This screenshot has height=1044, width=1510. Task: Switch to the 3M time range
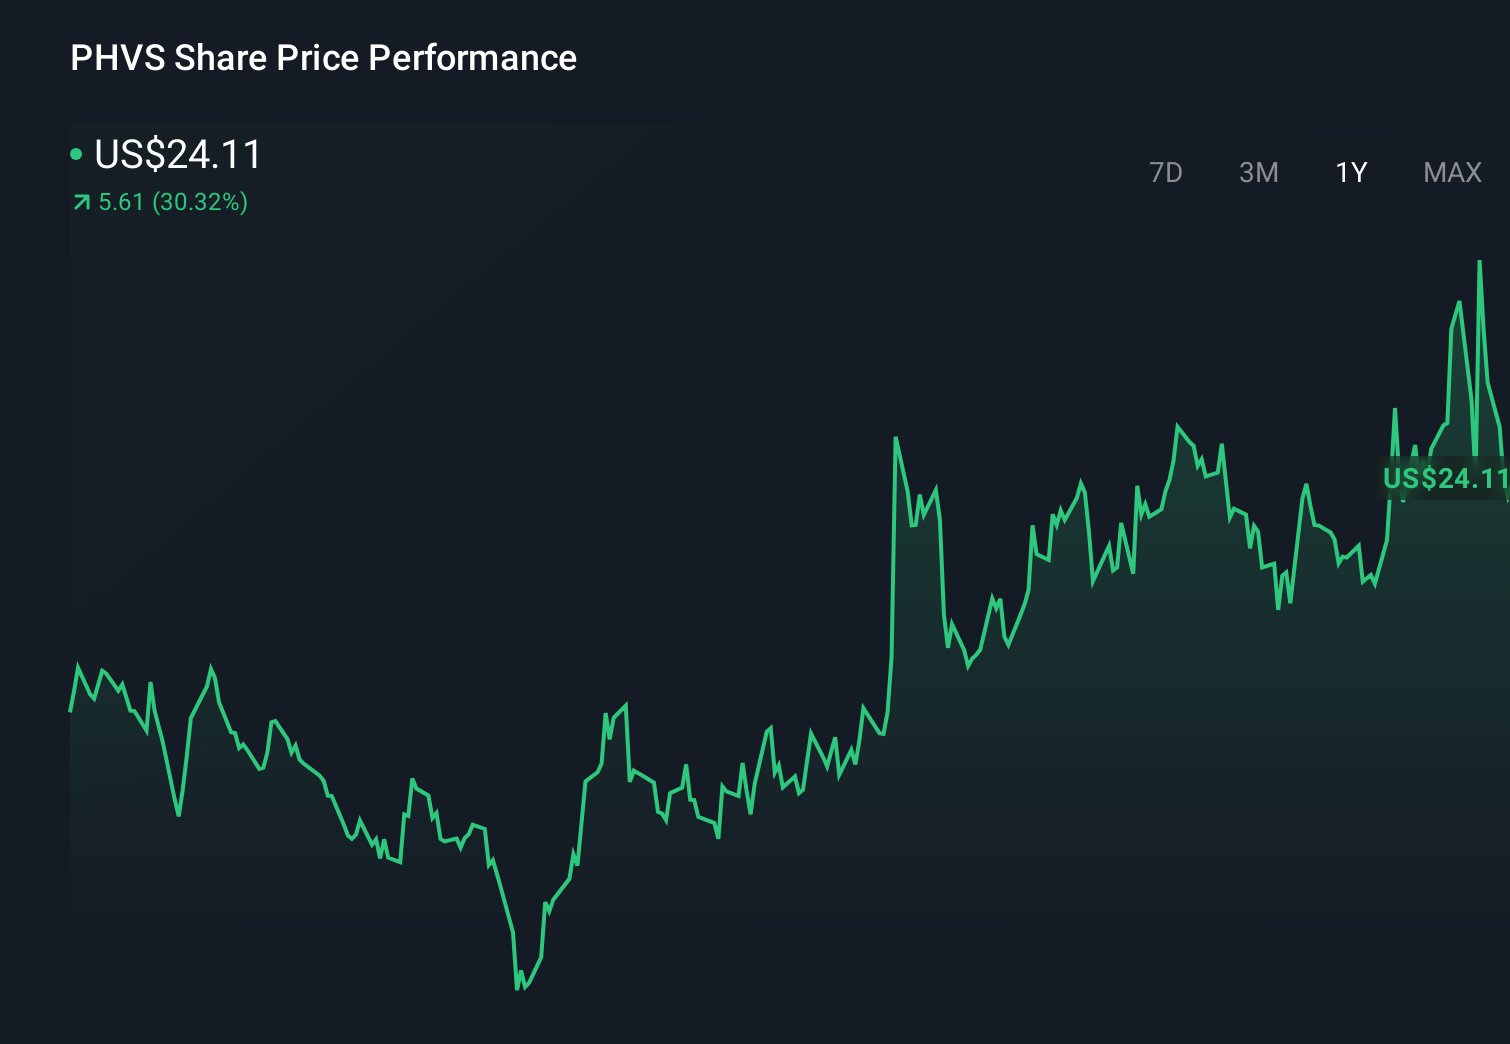tap(1259, 172)
